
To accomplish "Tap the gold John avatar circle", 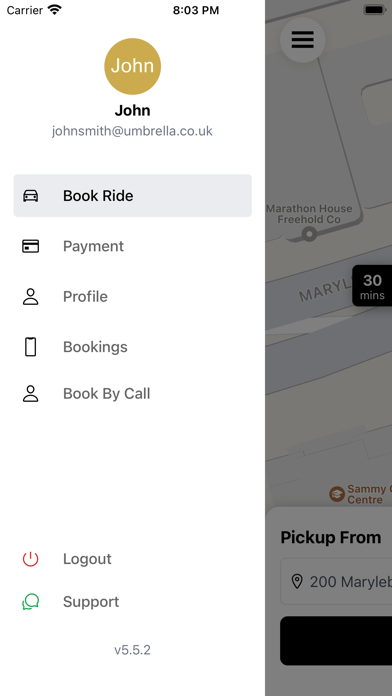I will (133, 66).
